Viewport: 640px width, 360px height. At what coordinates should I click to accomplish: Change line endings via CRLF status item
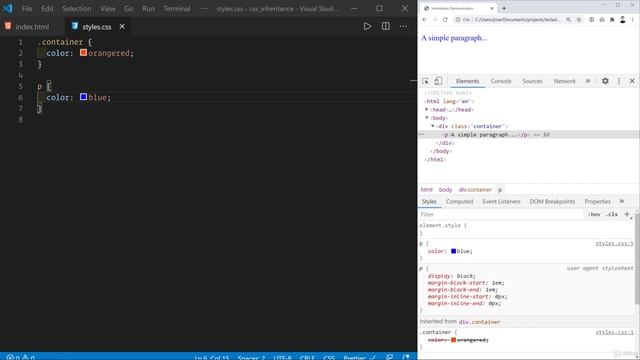[x=307, y=357]
